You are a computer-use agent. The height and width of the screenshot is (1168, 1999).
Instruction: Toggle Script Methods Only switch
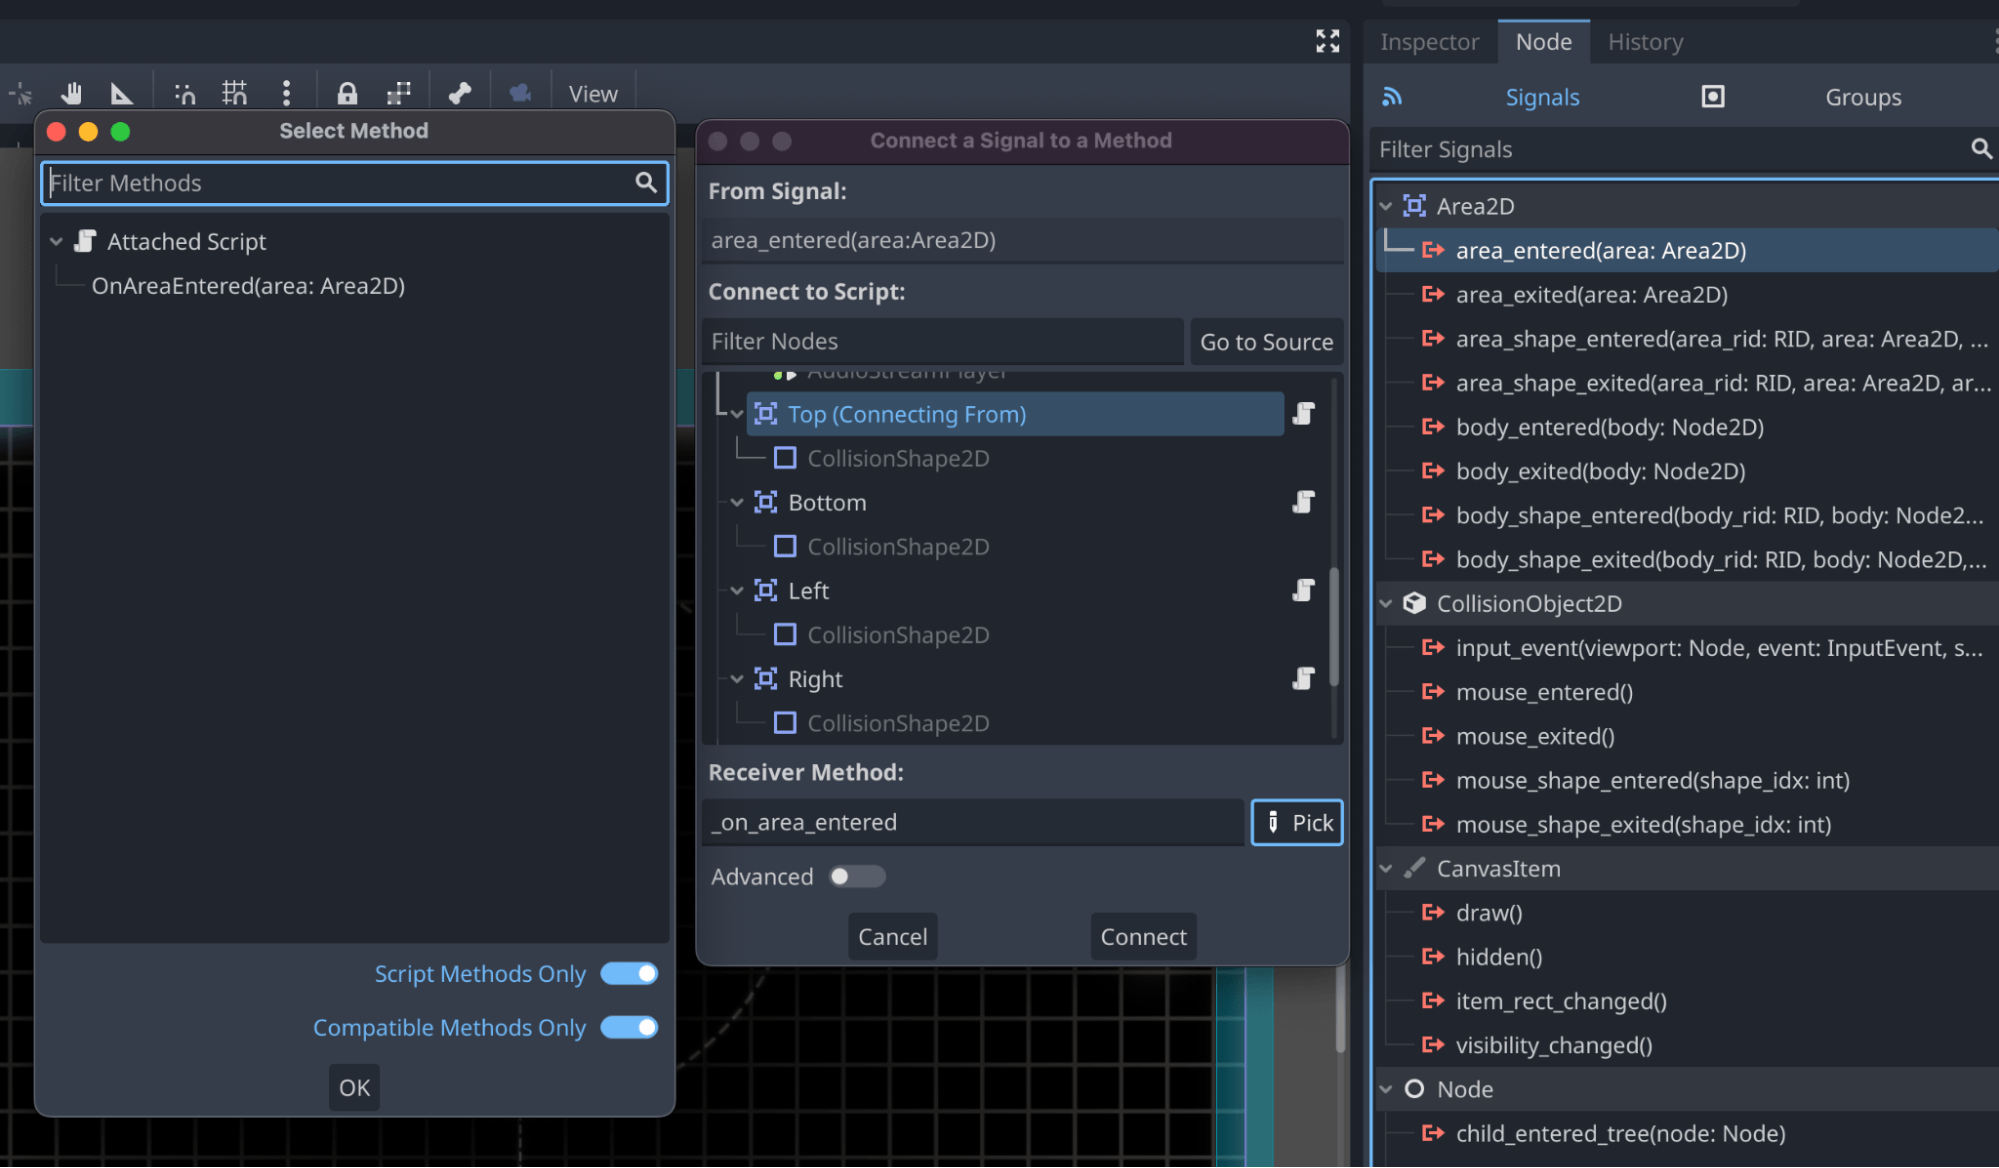[630, 972]
